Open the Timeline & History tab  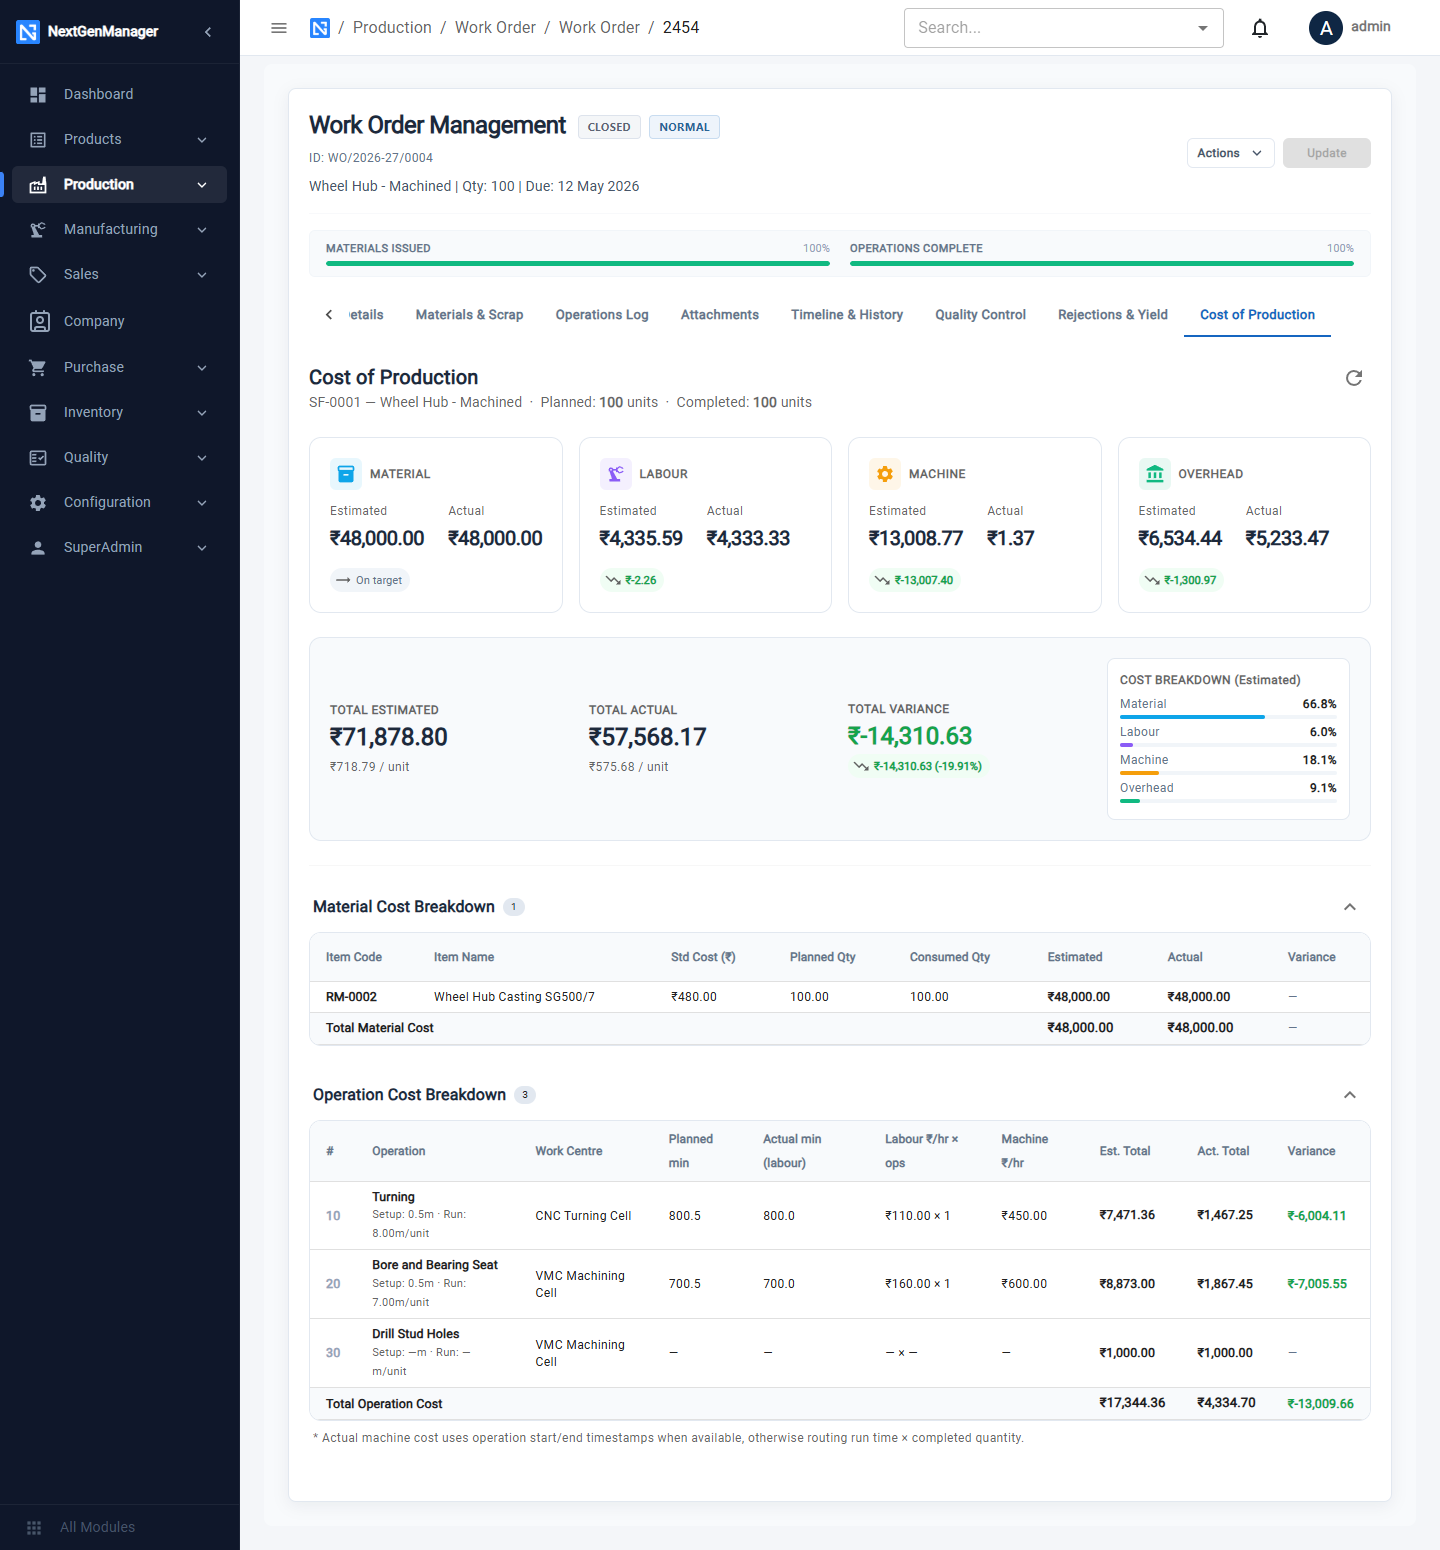pos(847,314)
